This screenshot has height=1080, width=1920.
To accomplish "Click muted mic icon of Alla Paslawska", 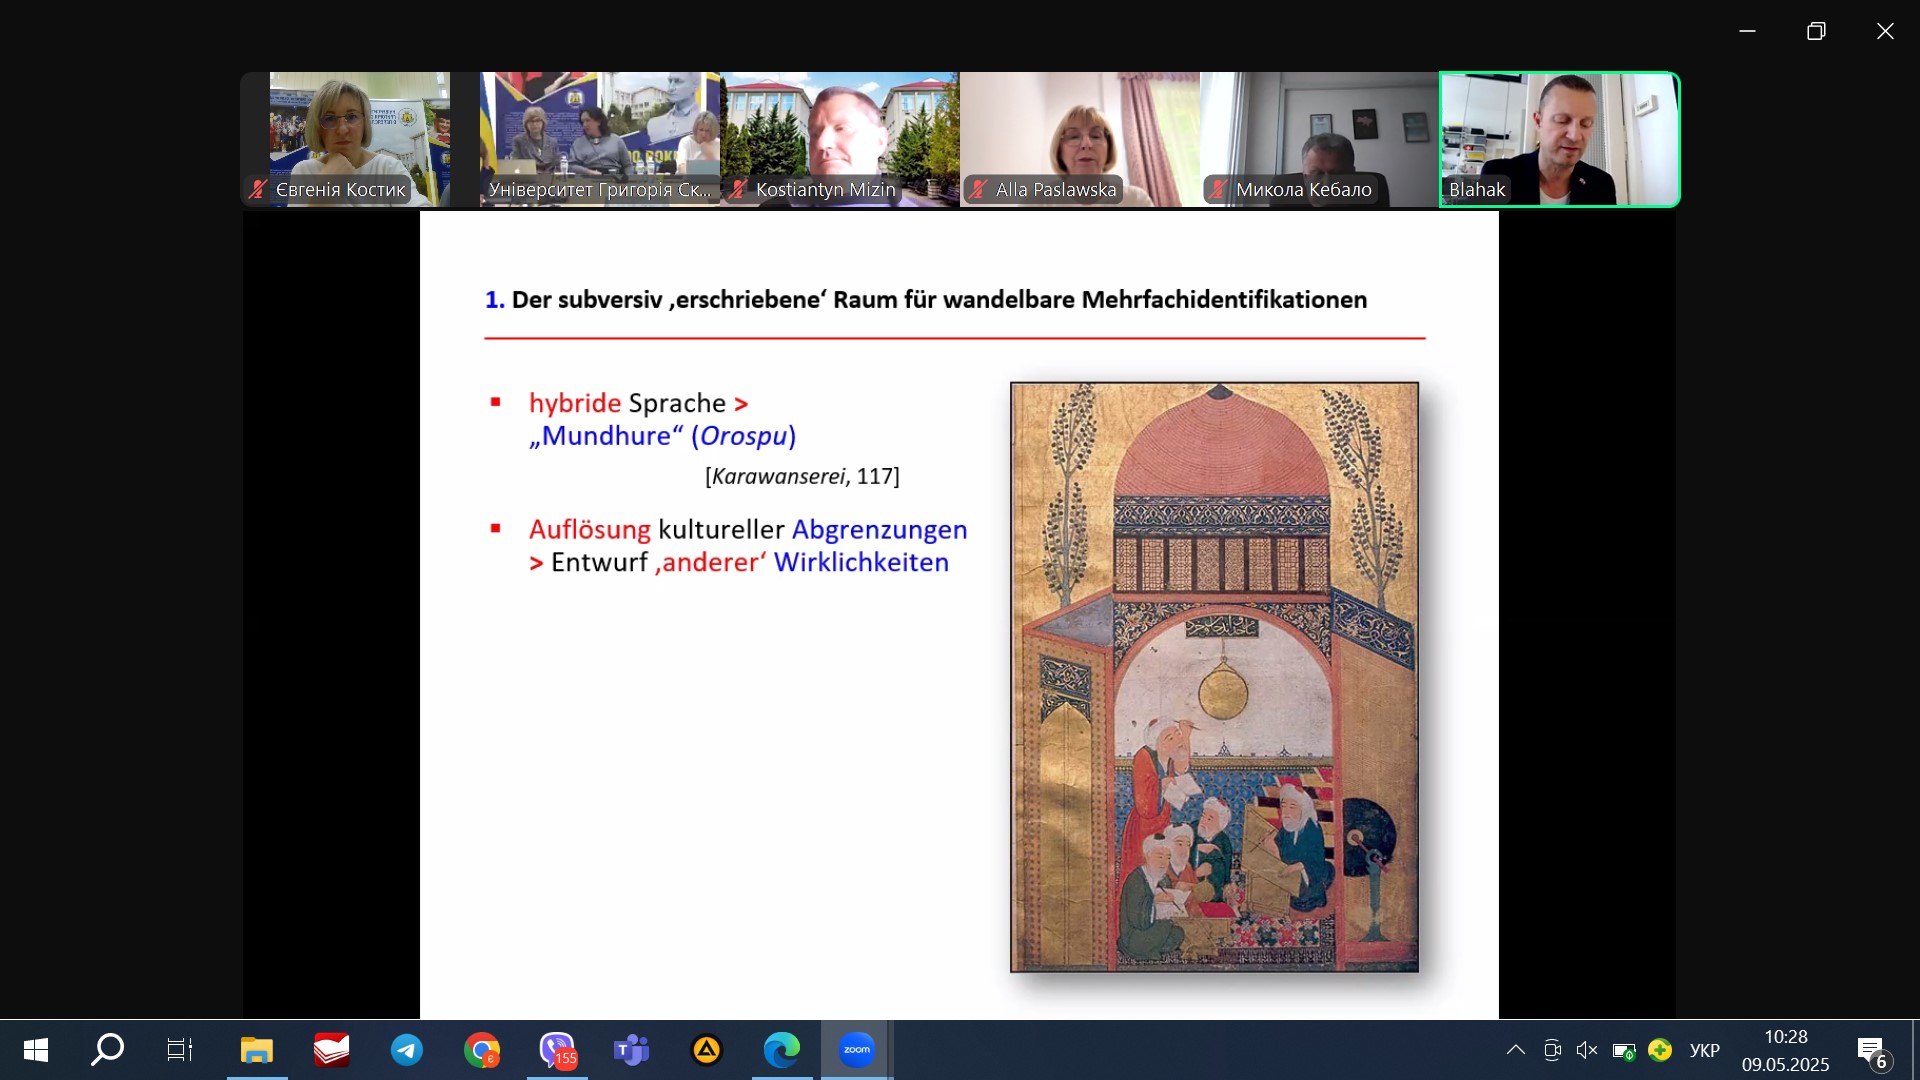I will pyautogui.click(x=978, y=189).
